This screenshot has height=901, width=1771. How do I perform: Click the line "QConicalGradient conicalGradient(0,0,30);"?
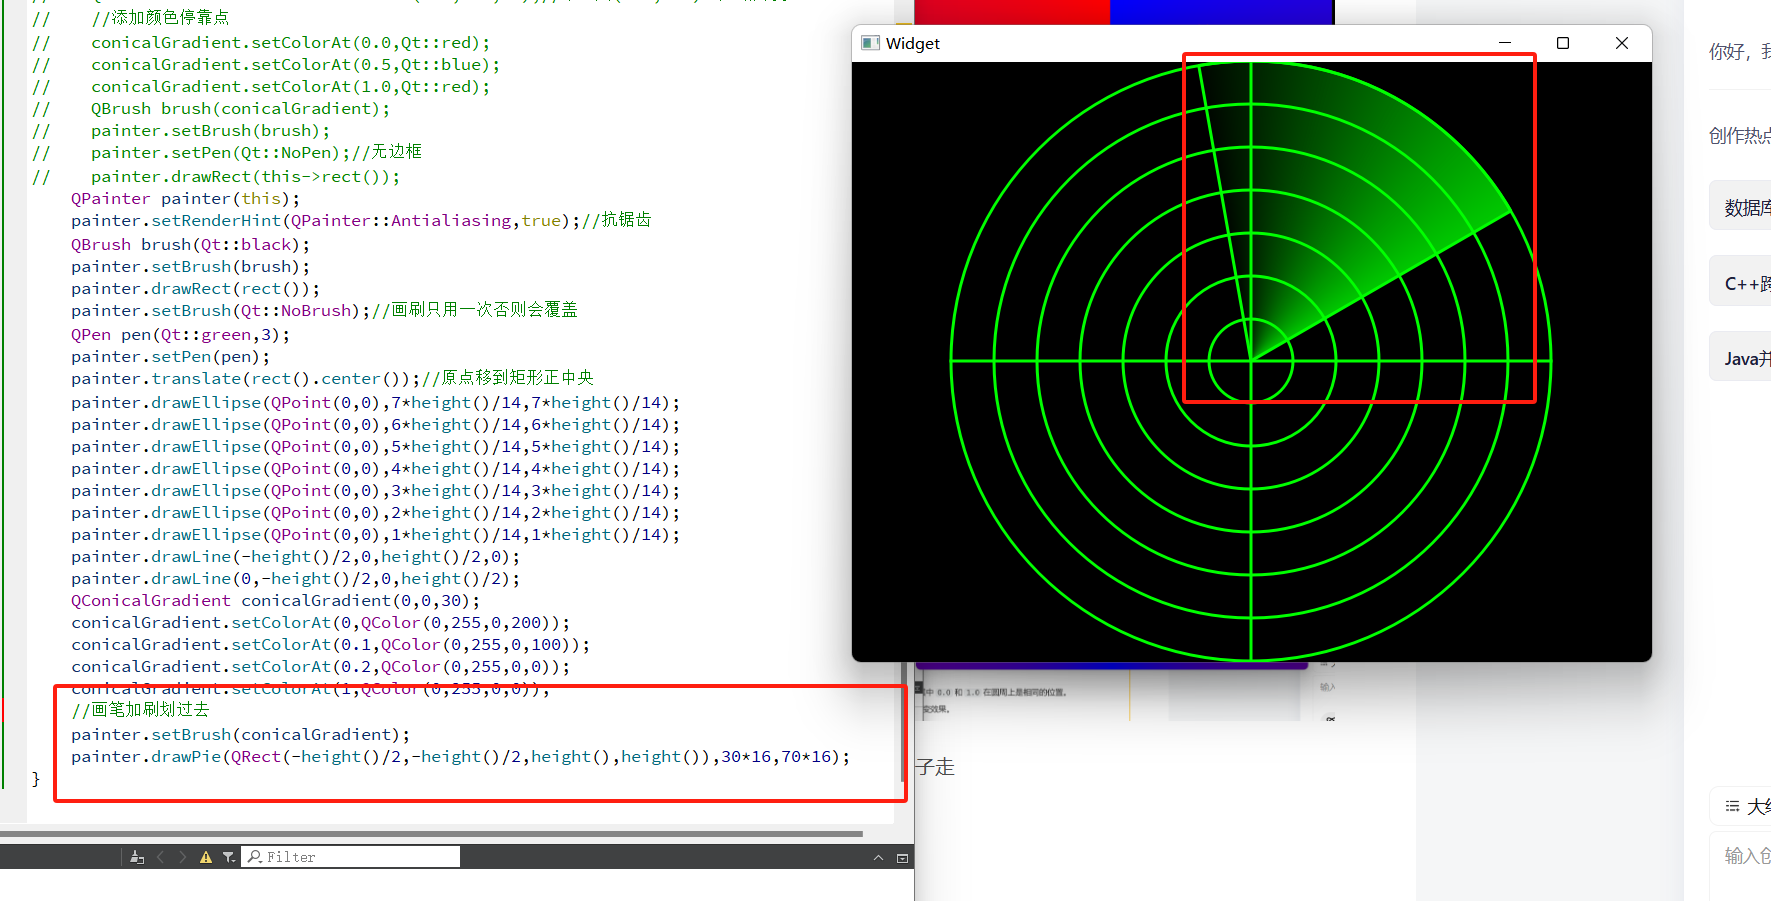276,601
